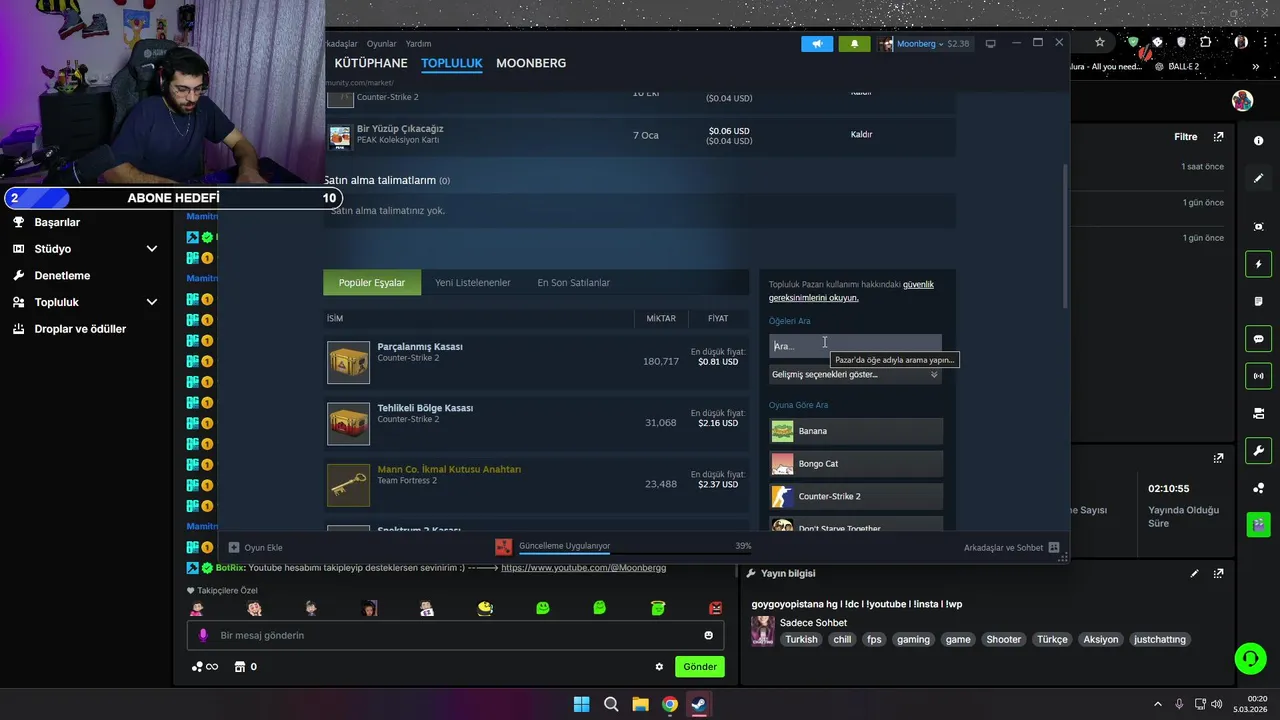This screenshot has height=720, width=1280.
Task: Click Oyun Ekle plus icon in Steam
Action: click(x=234, y=548)
